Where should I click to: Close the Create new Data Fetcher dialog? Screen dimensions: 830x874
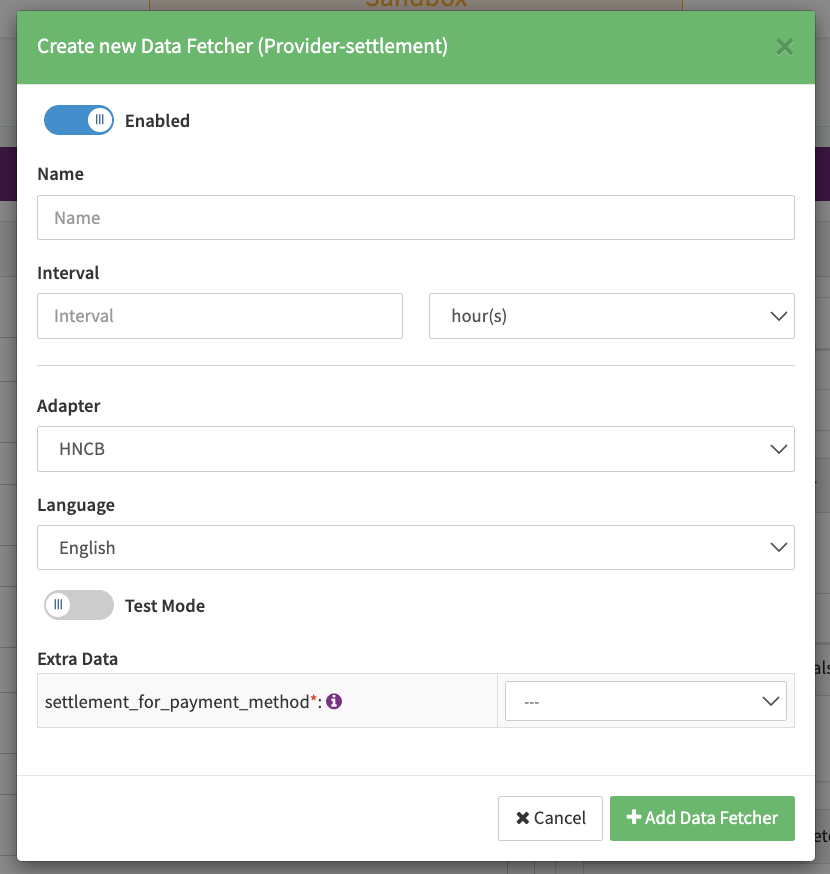click(785, 47)
